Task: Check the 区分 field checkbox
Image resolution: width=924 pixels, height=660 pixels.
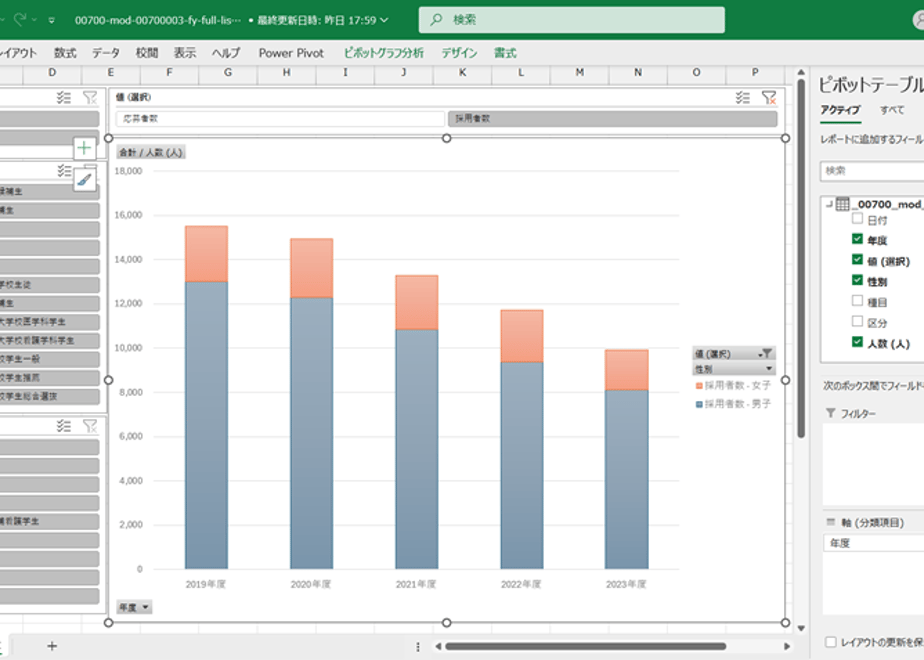Action: click(857, 321)
